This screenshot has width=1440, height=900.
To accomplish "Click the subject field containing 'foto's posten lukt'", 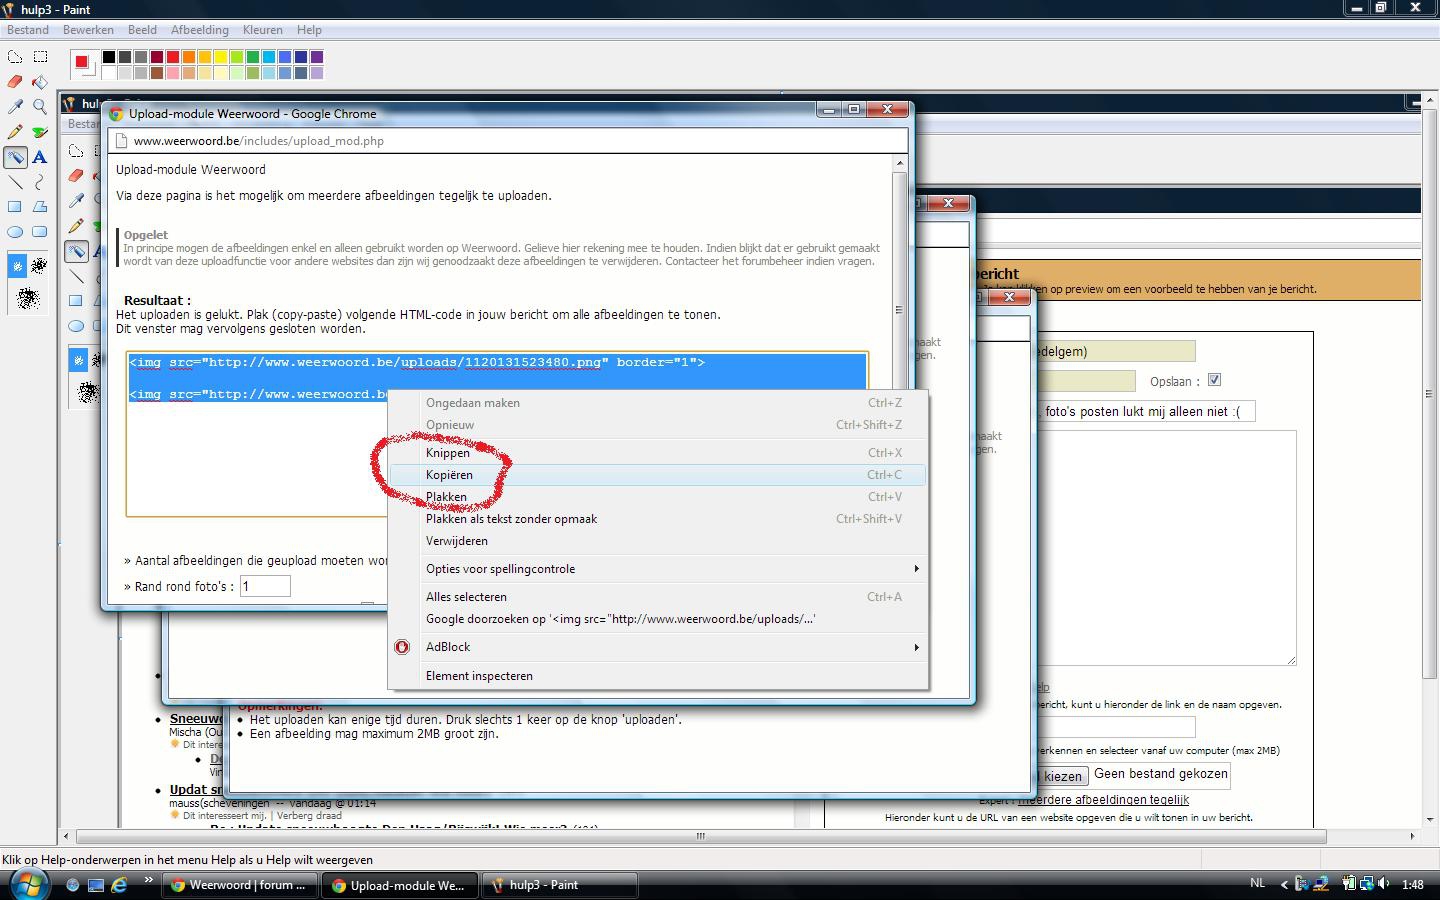I will [1146, 411].
